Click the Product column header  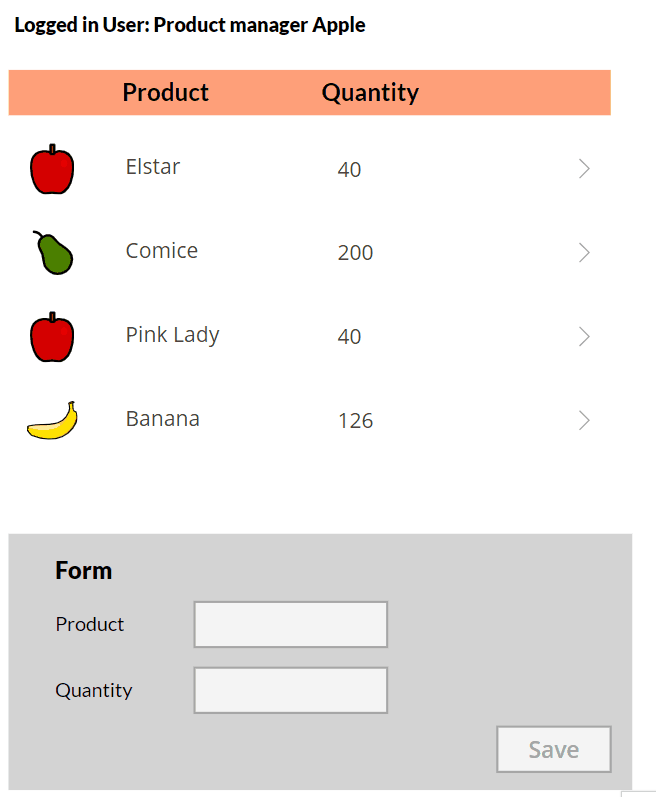[x=166, y=93]
